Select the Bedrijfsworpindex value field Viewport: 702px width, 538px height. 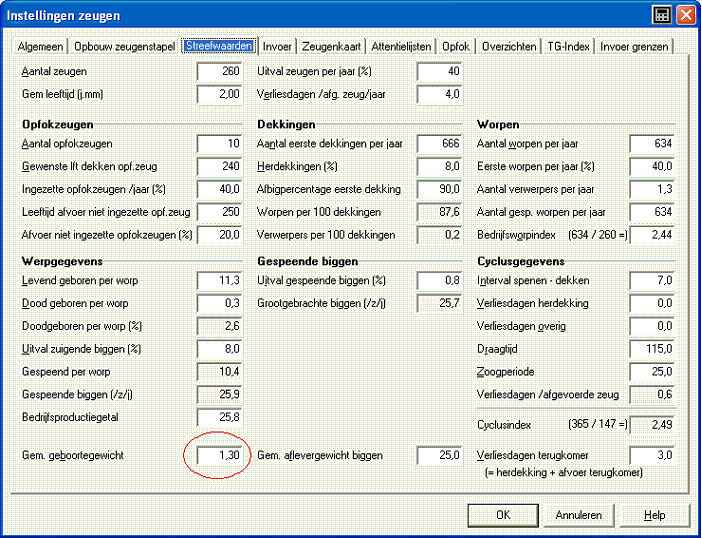coord(652,235)
